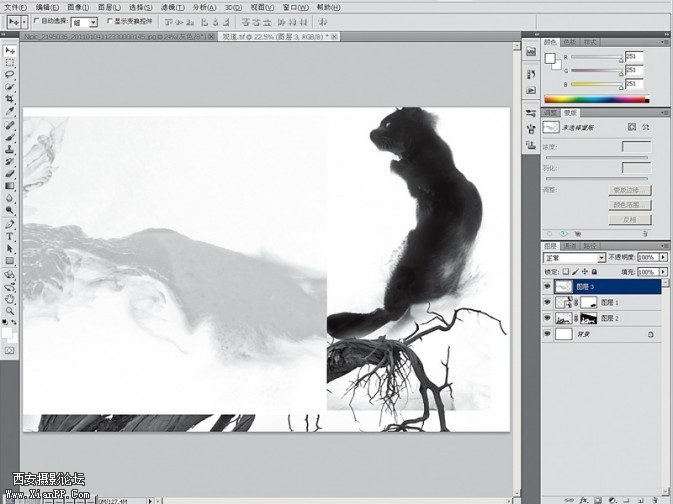673x504 pixels.
Task: Open the 文件(F) menu
Action: pos(15,7)
